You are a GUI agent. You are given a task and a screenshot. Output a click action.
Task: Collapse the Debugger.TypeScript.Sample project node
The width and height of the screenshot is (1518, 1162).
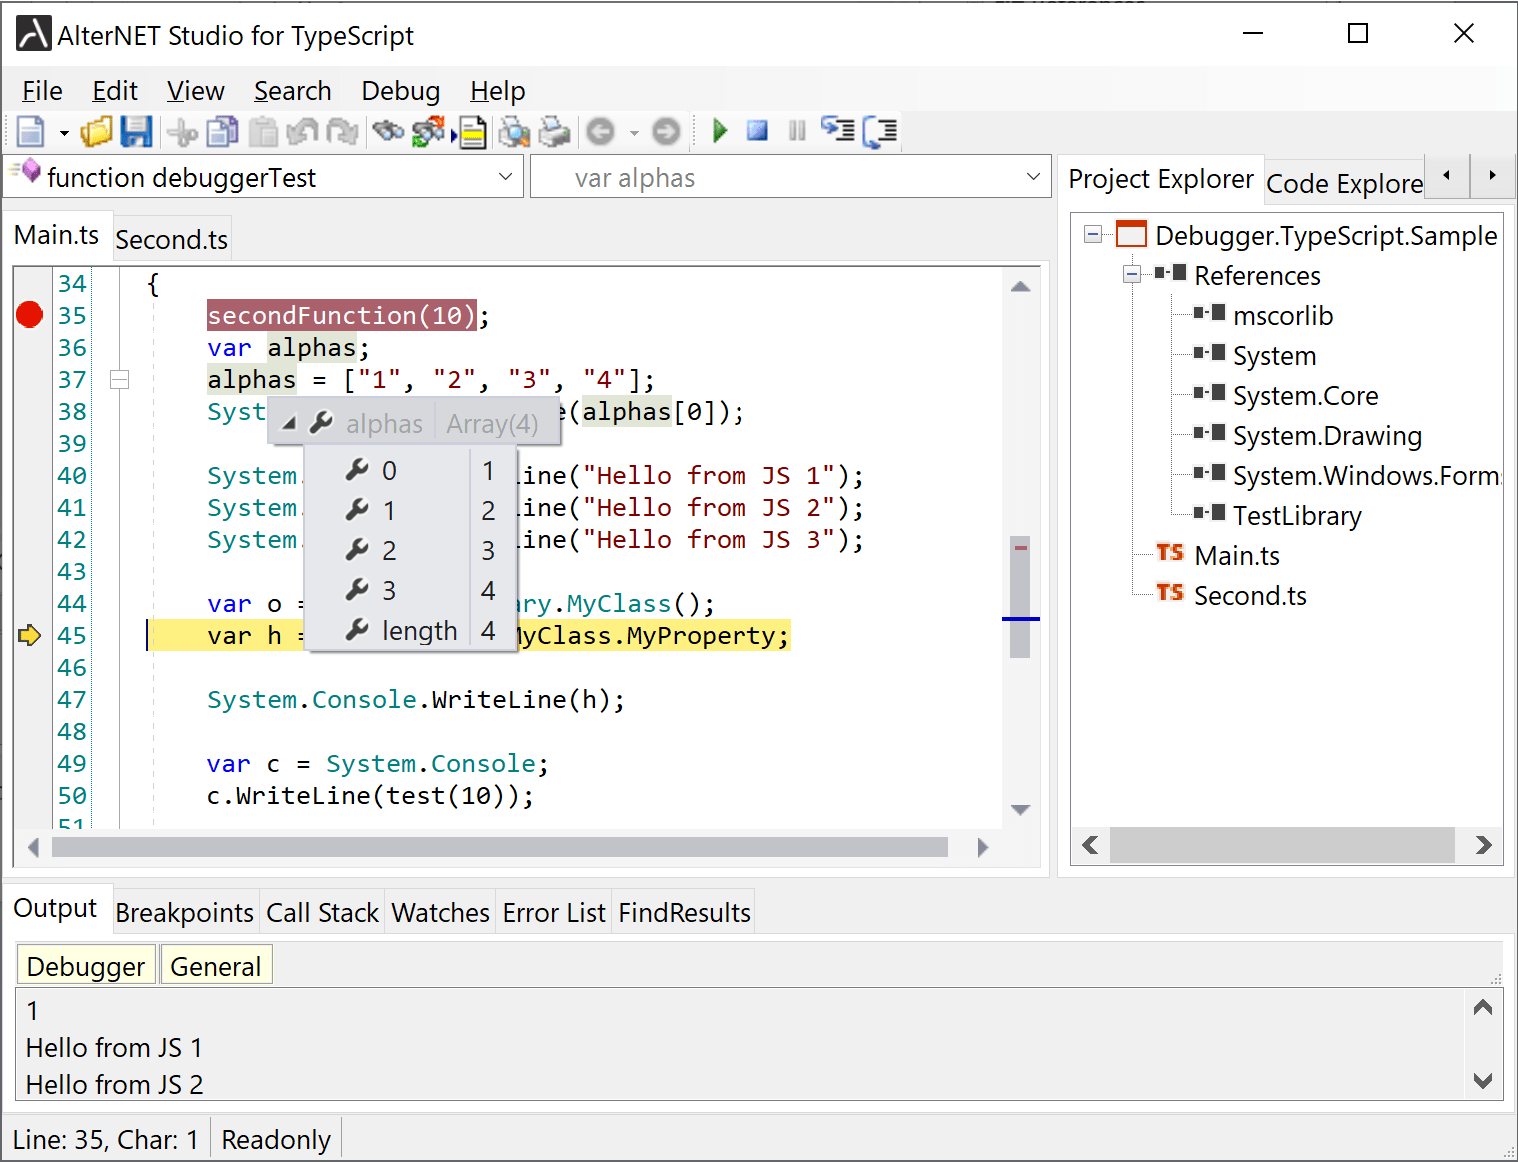pyautogui.click(x=1093, y=235)
